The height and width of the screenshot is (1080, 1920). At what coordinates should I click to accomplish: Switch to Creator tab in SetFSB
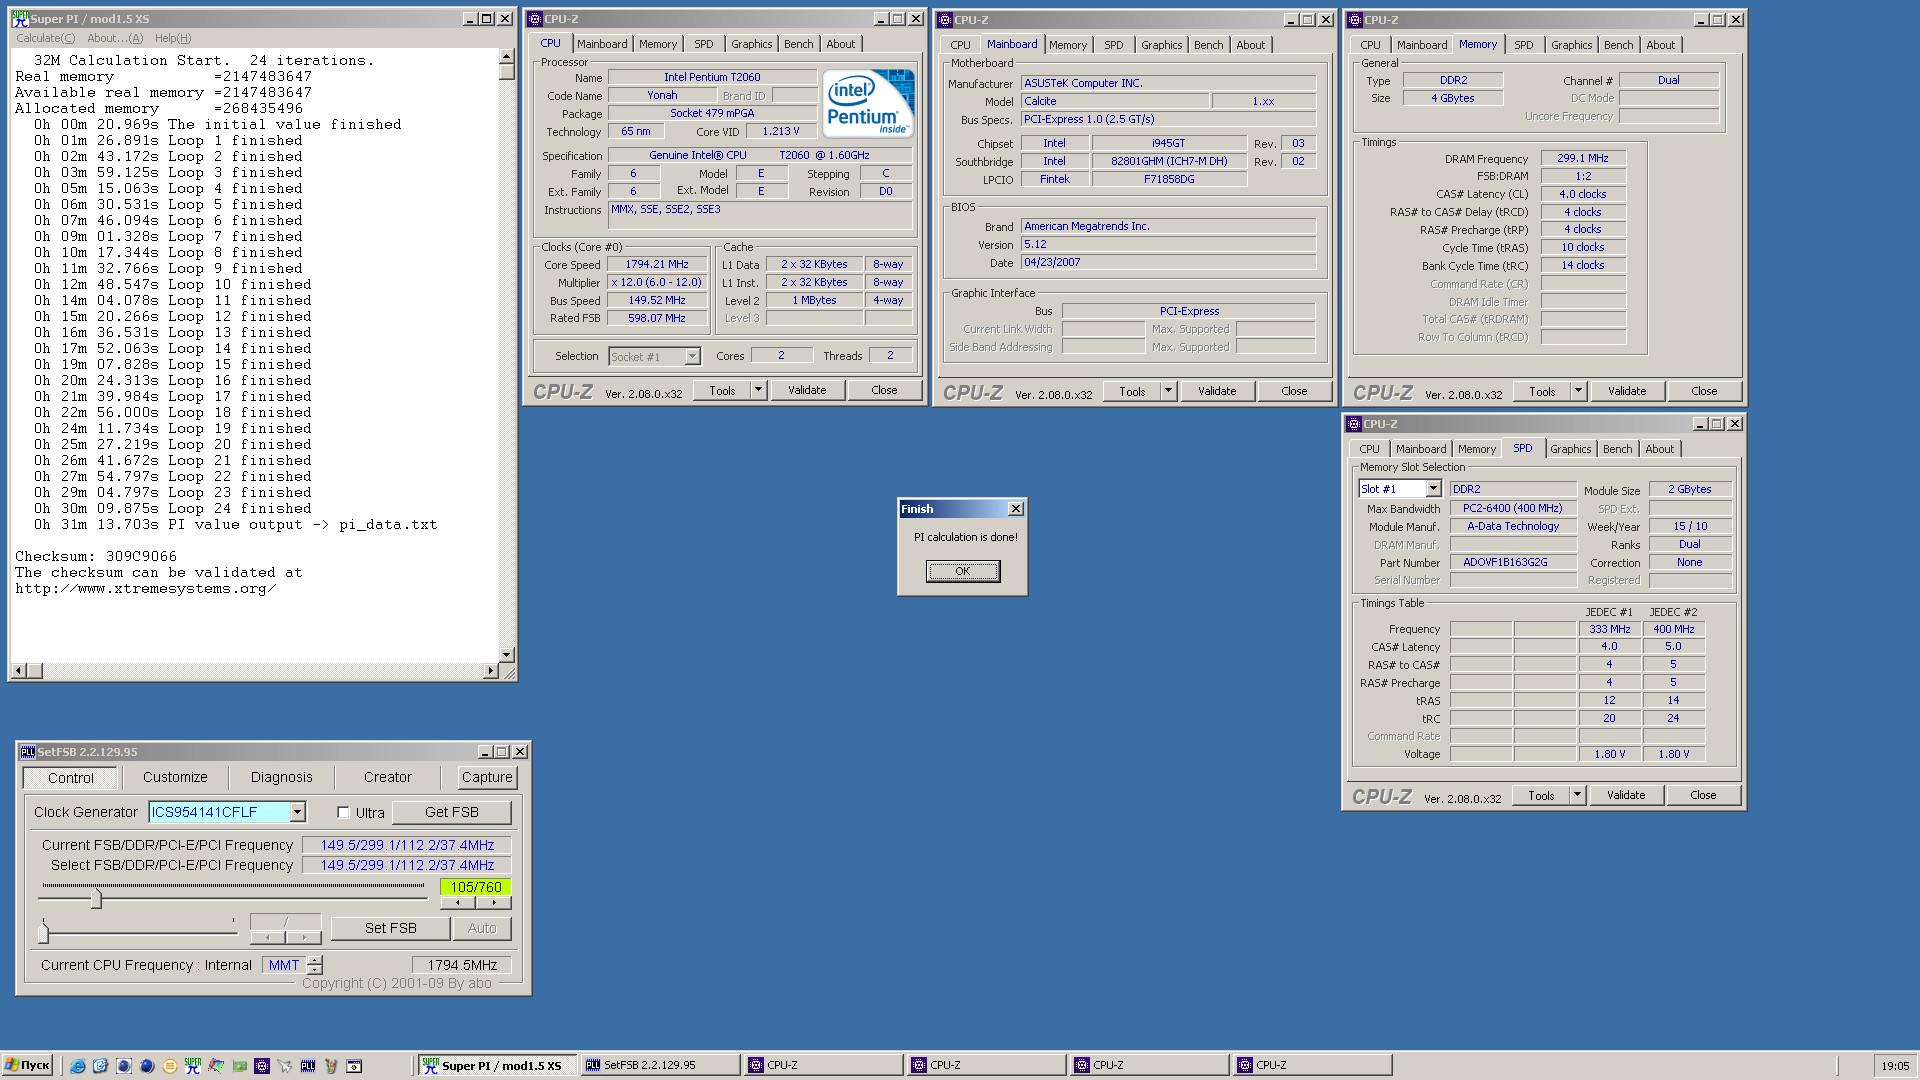(388, 777)
